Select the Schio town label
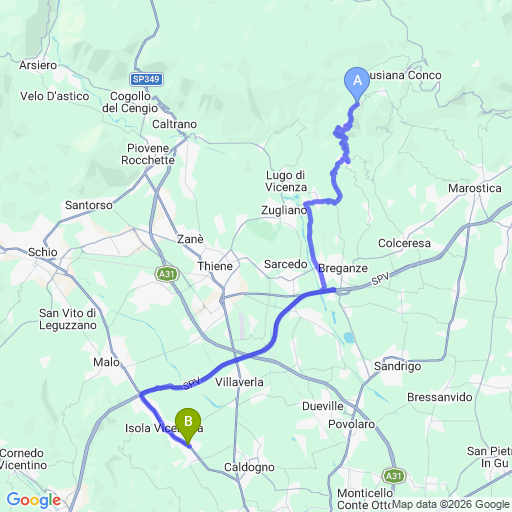 43,252
